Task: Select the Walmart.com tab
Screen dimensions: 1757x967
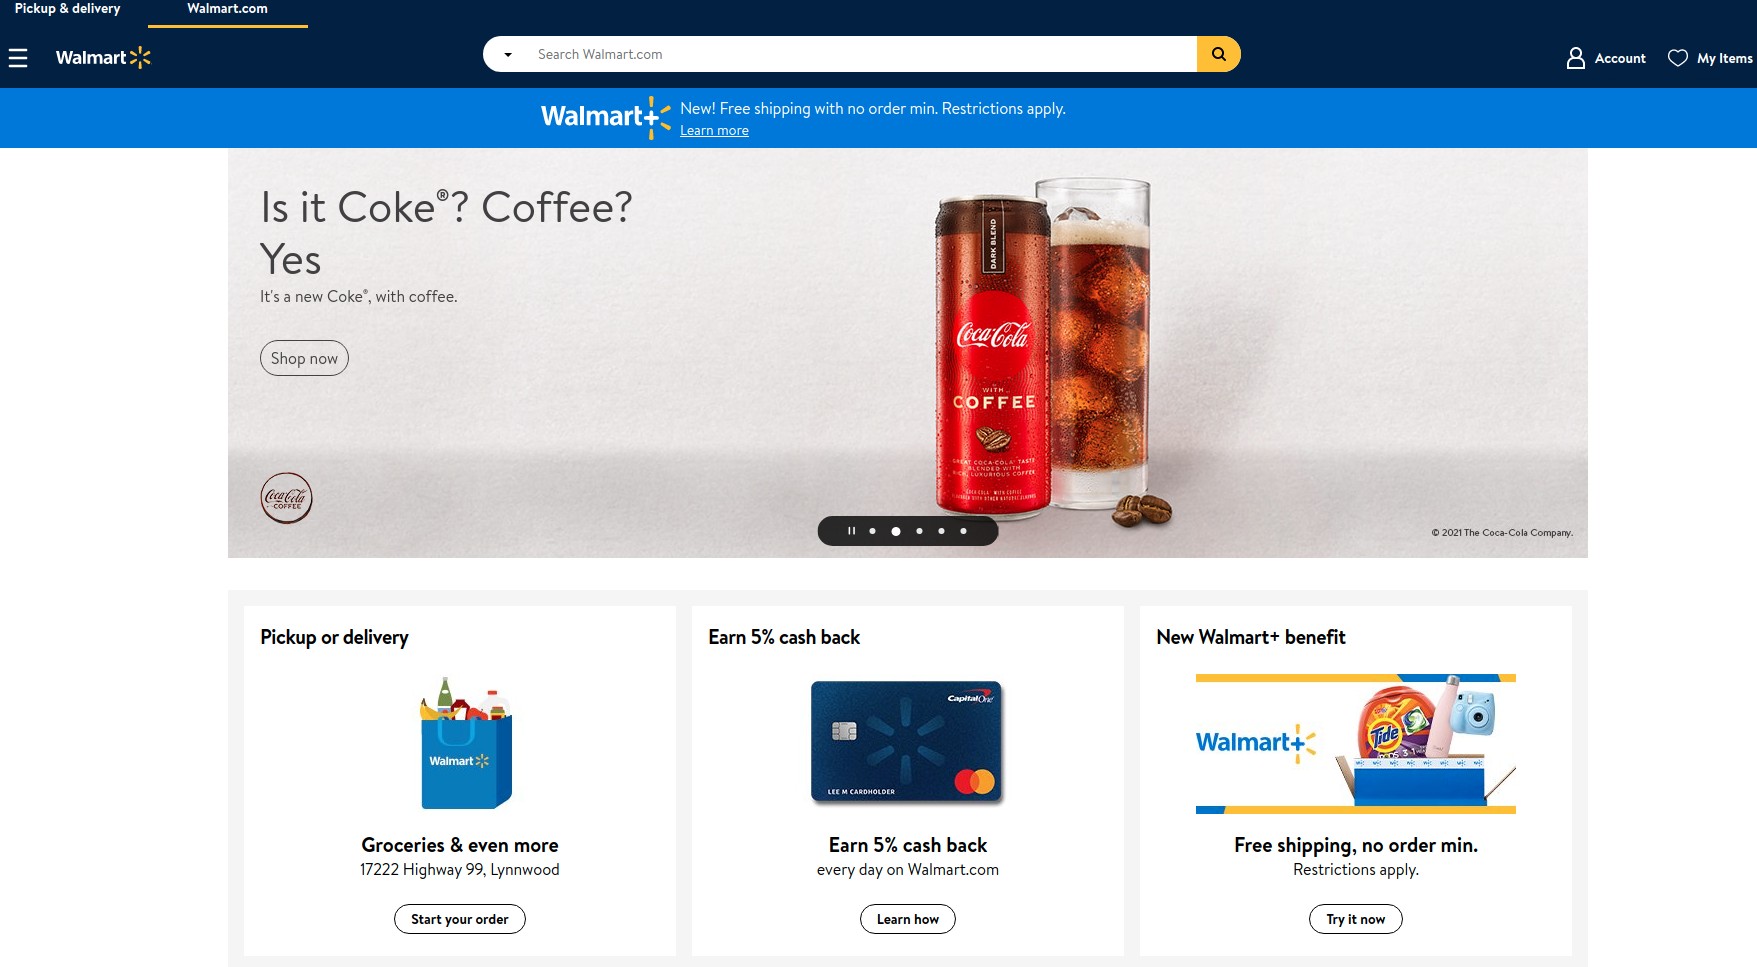Action: point(227,9)
